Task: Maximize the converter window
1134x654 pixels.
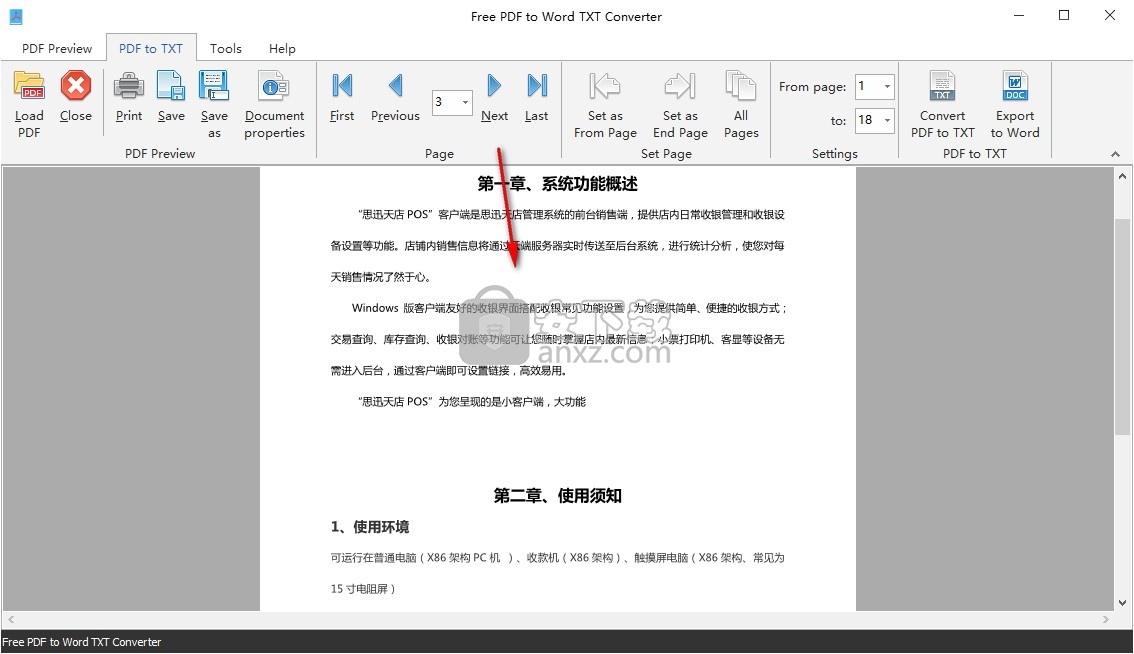Action: click(1064, 15)
